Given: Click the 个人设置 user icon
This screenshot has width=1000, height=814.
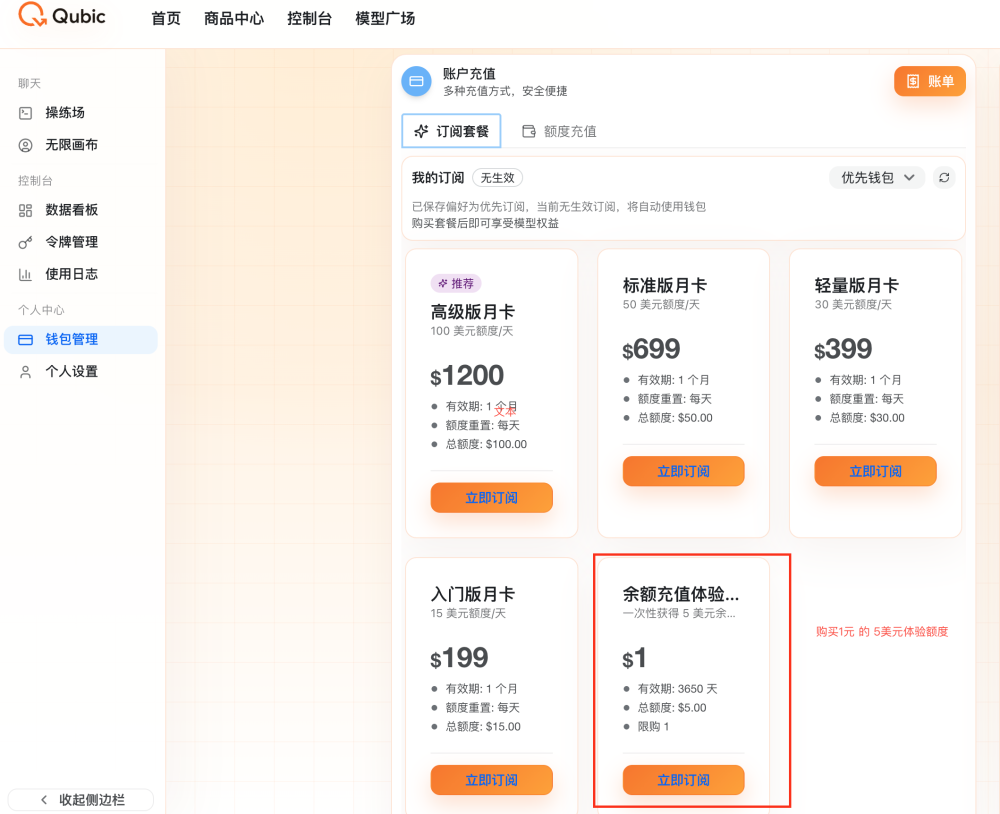Looking at the screenshot, I should (26, 372).
